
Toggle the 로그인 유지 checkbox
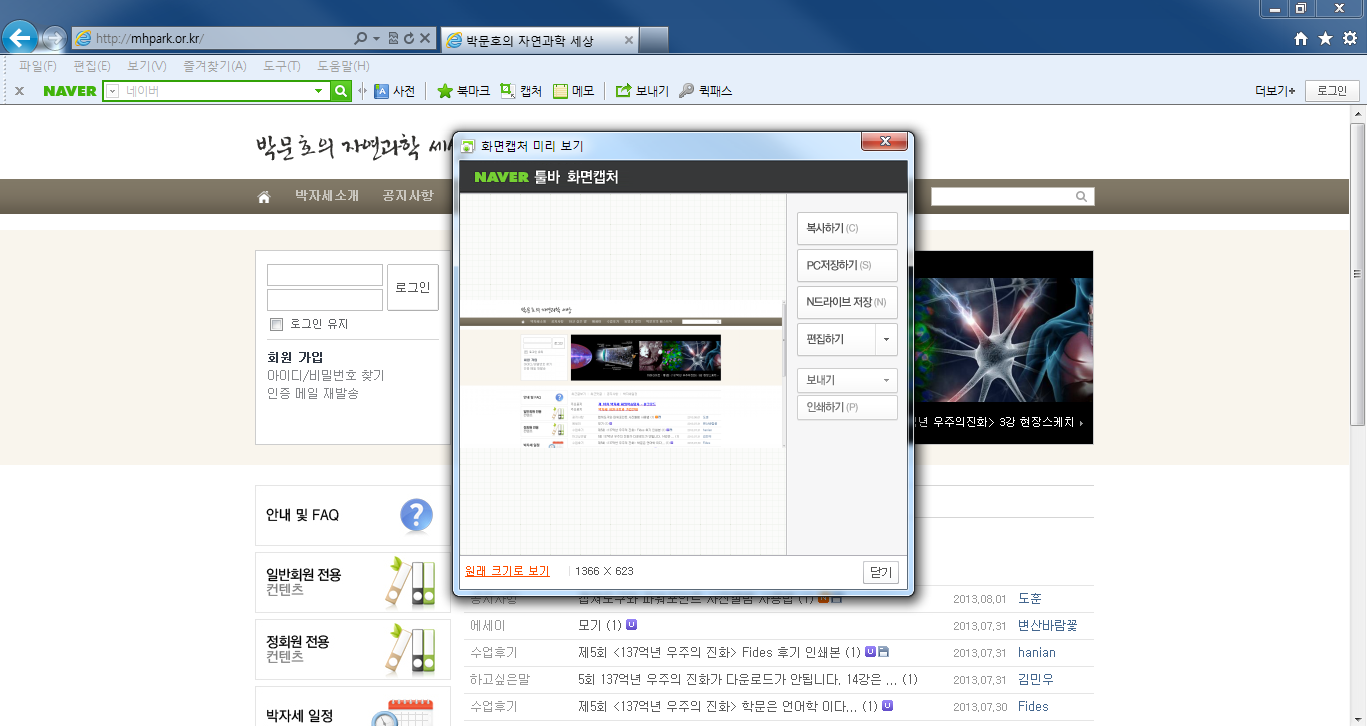(277, 325)
